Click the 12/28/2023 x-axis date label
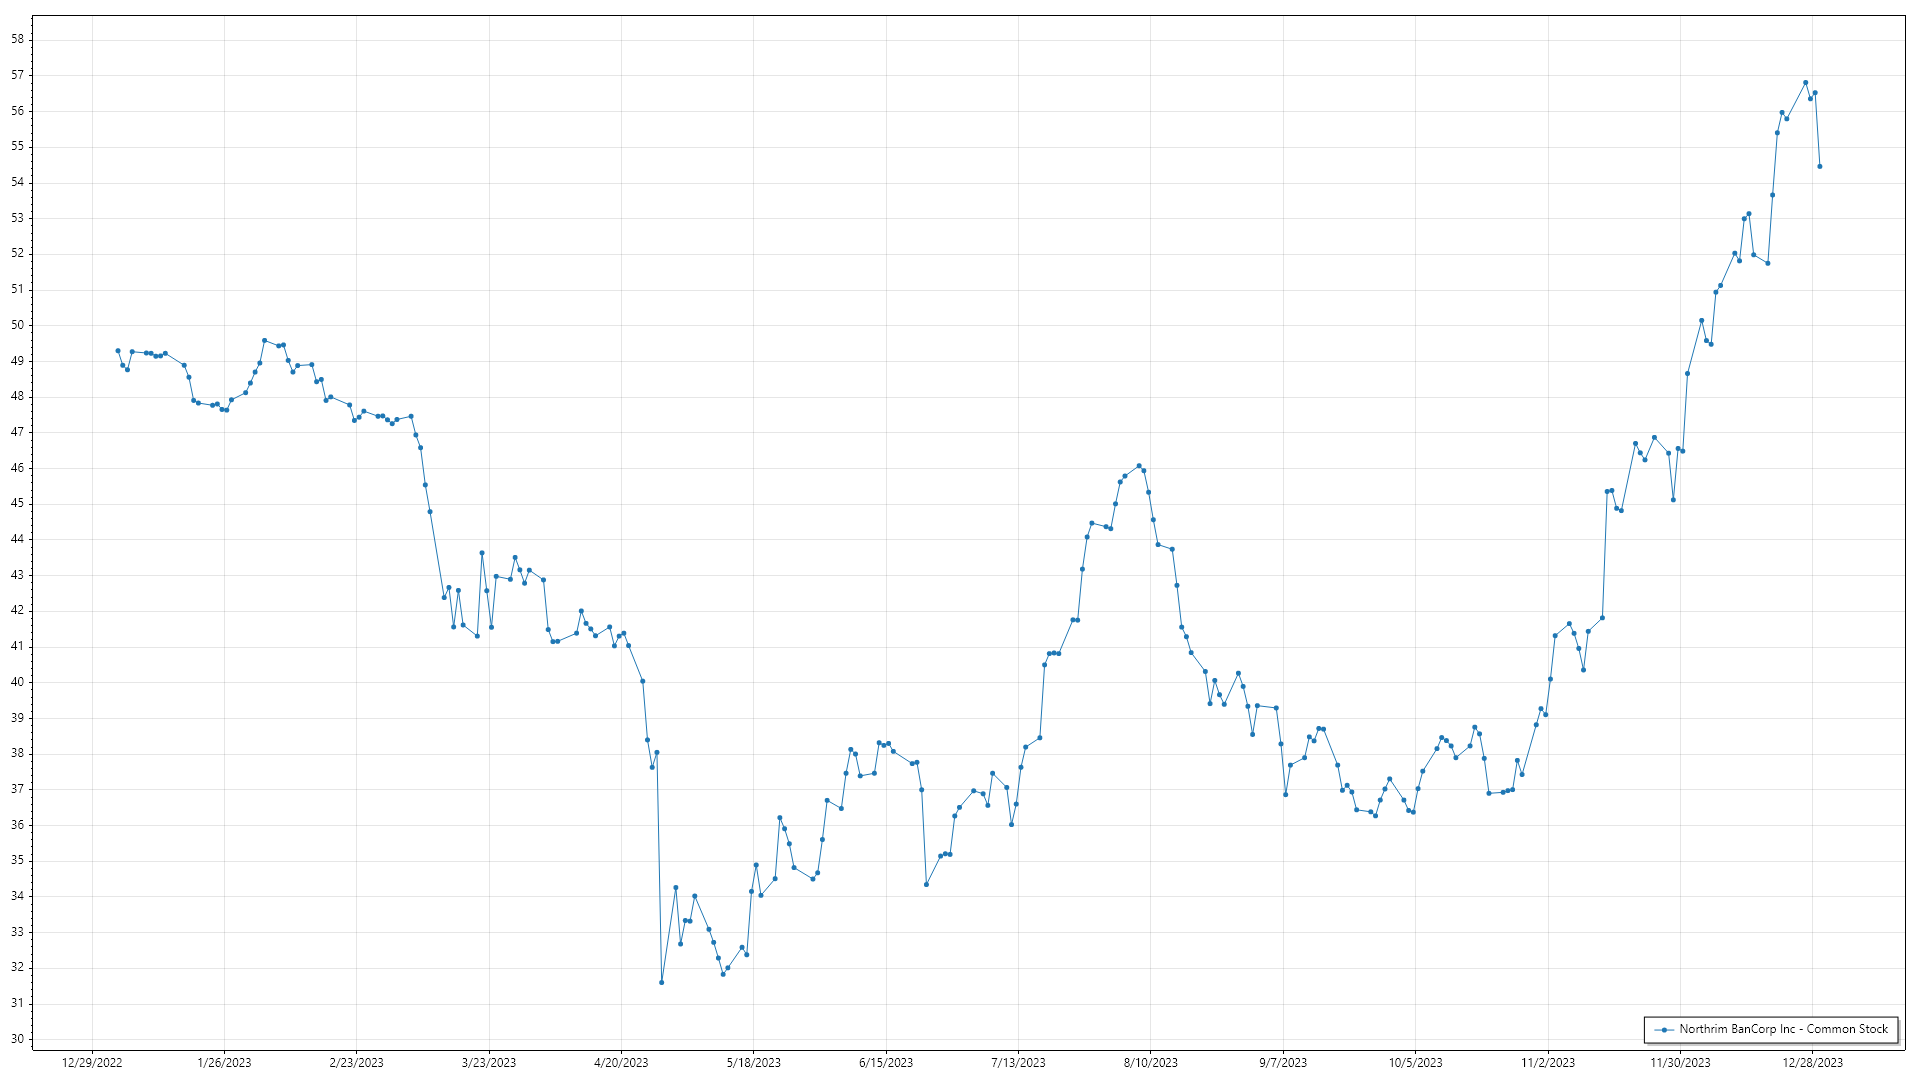1920x1080 pixels. pos(1812,1063)
